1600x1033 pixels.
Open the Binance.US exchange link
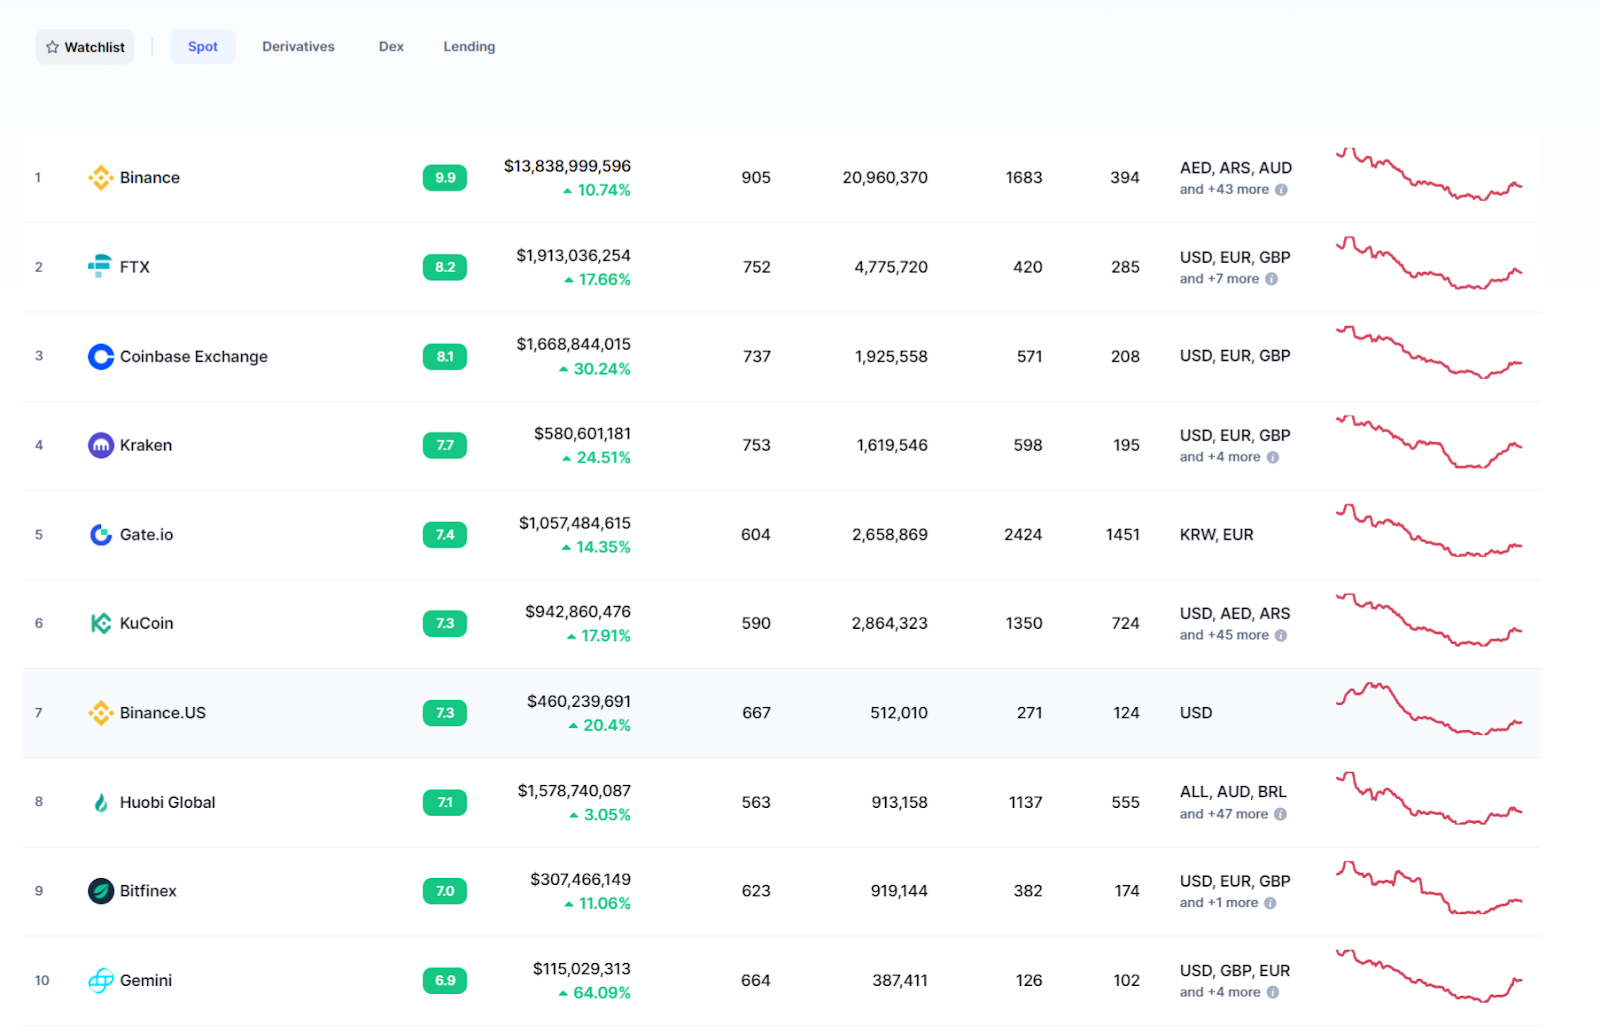click(x=163, y=713)
